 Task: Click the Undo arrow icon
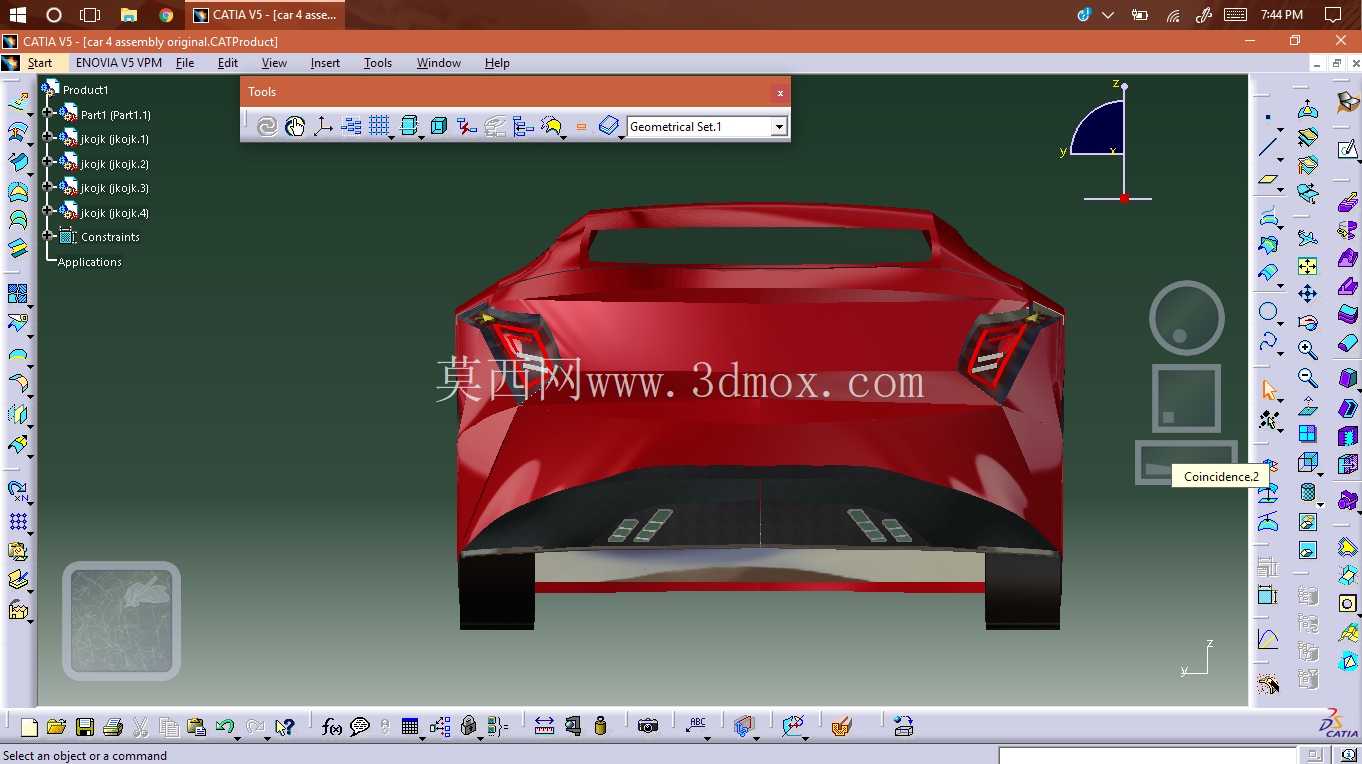[x=224, y=727]
